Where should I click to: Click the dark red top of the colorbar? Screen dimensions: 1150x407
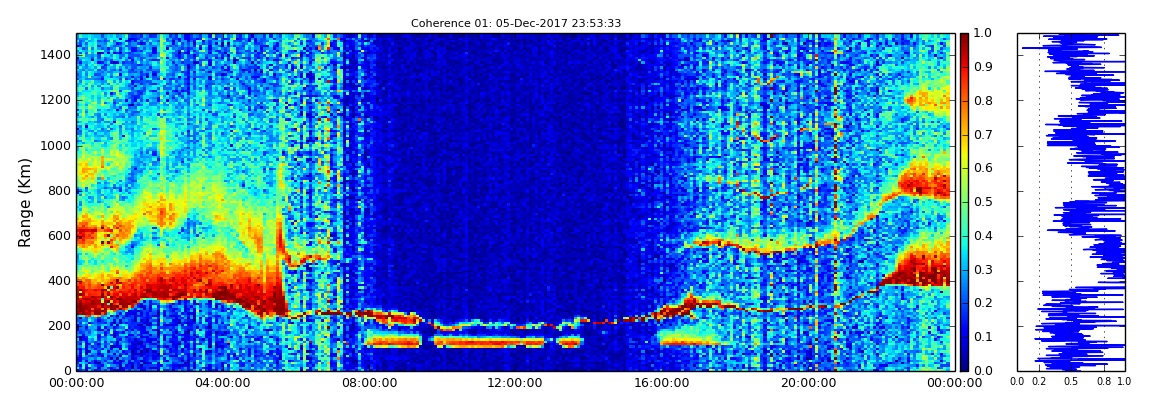964,38
